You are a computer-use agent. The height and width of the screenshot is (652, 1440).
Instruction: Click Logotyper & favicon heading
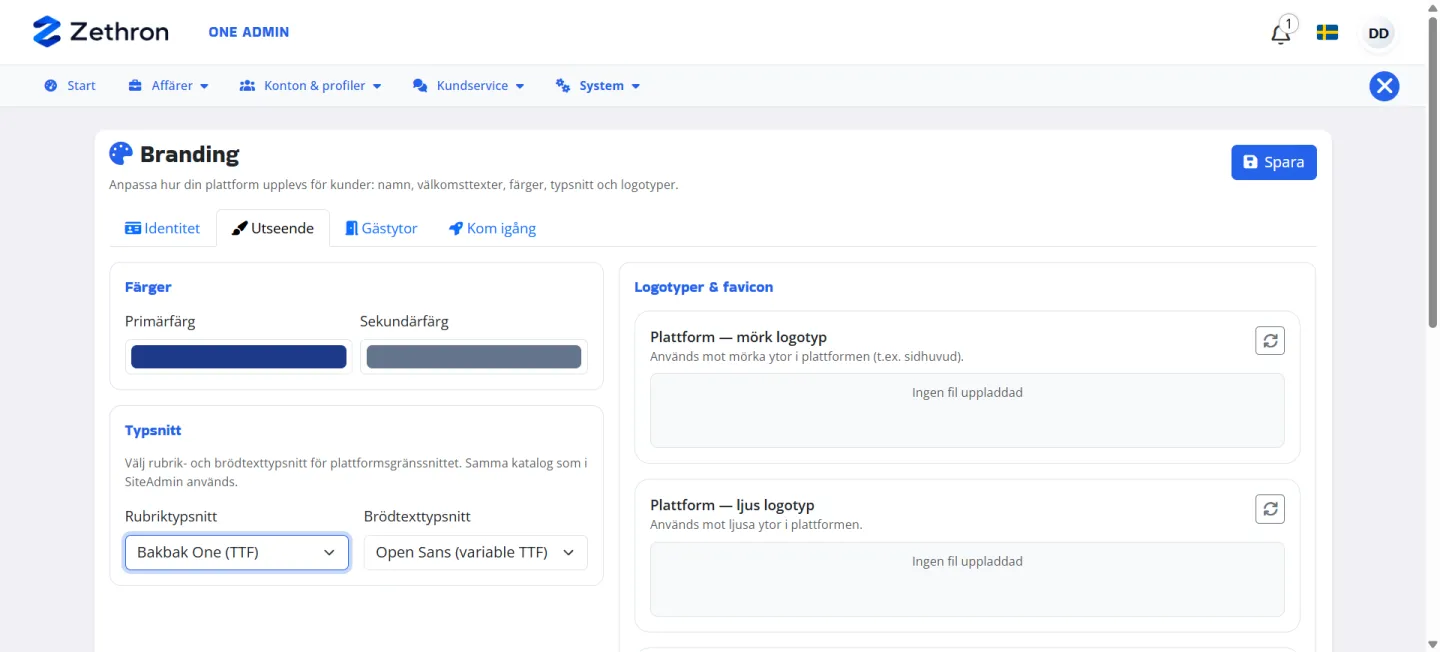coord(704,287)
